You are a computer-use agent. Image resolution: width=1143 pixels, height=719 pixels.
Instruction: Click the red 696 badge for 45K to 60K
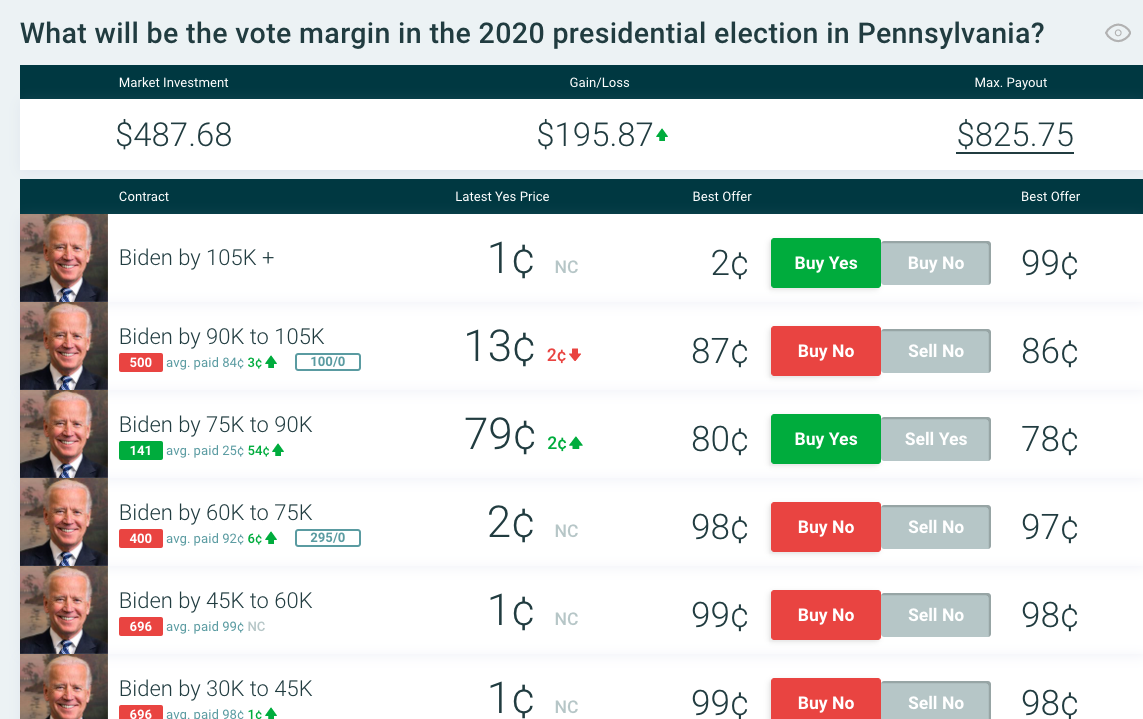click(x=141, y=626)
